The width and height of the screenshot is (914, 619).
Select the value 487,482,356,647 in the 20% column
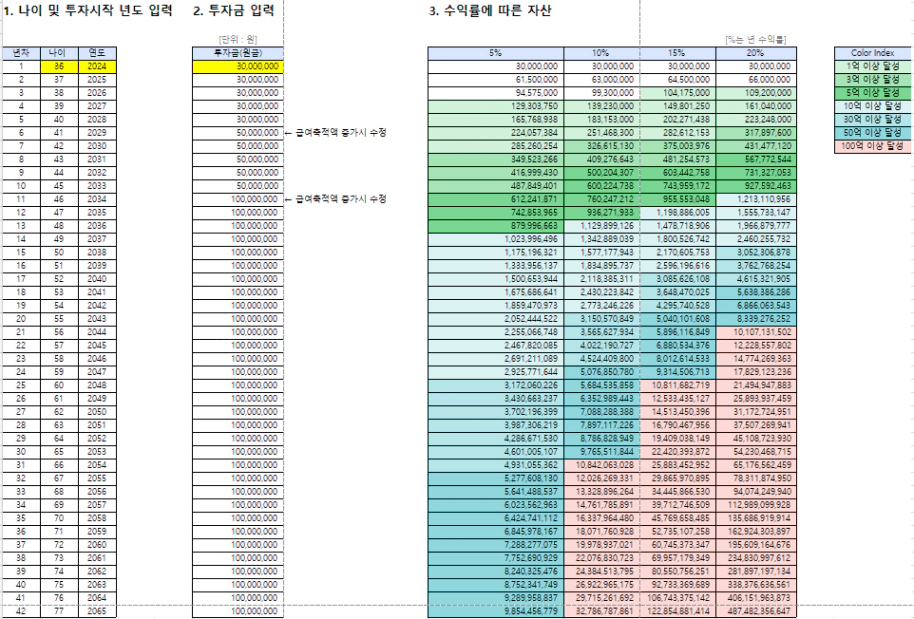tap(755, 611)
